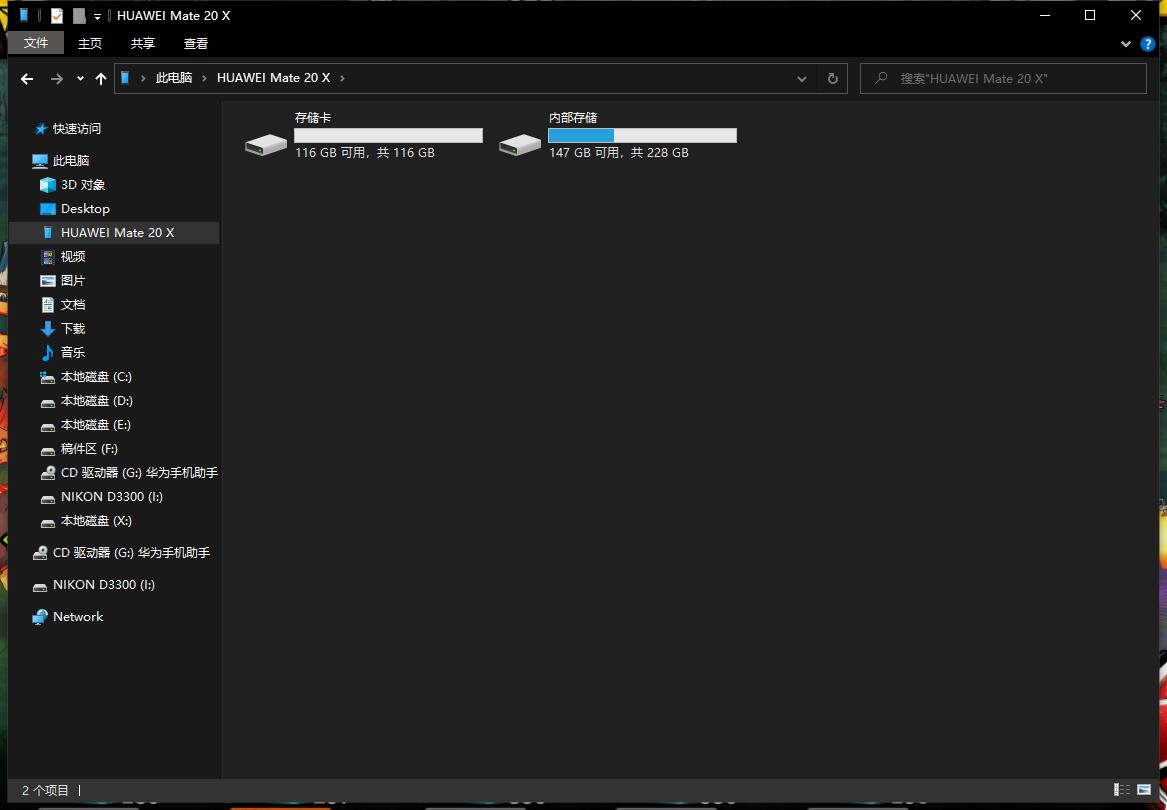Open 下载 folder in sidebar
1167x810 pixels.
pyautogui.click(x=73, y=328)
